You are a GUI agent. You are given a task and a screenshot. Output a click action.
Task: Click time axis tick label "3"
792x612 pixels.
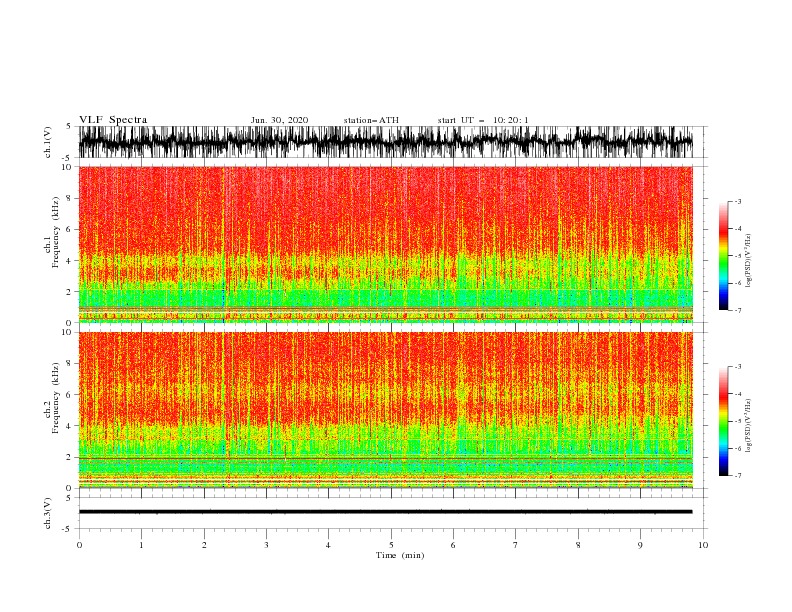point(266,545)
